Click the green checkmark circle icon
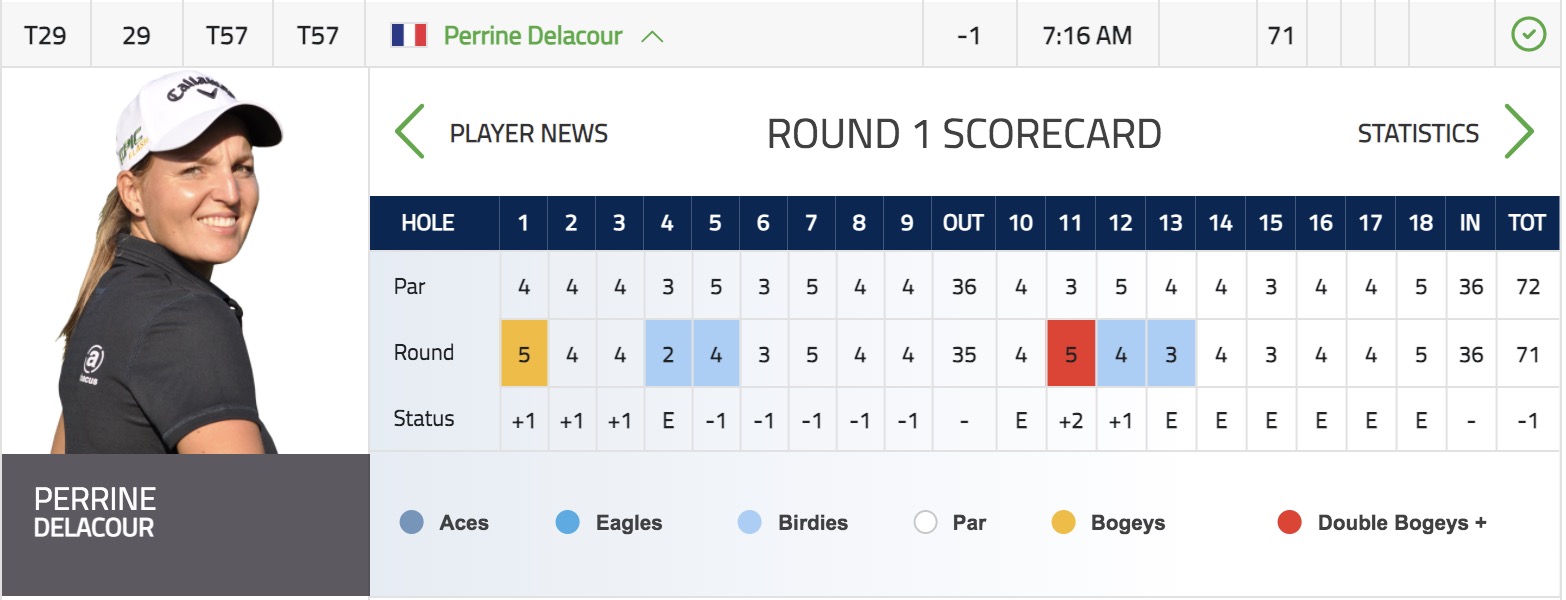Viewport: 1566px width, 600px height. click(1528, 36)
